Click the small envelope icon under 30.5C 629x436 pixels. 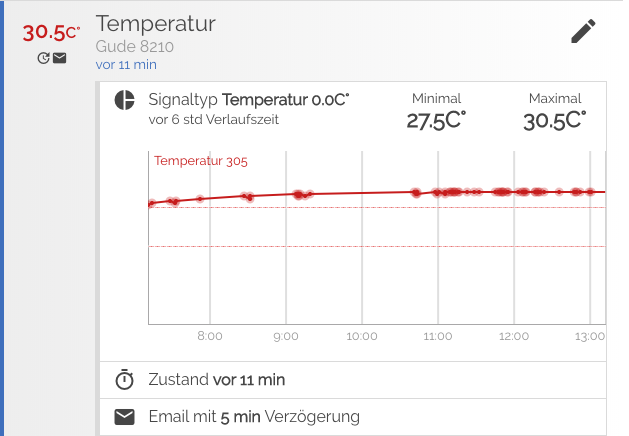pos(60,58)
